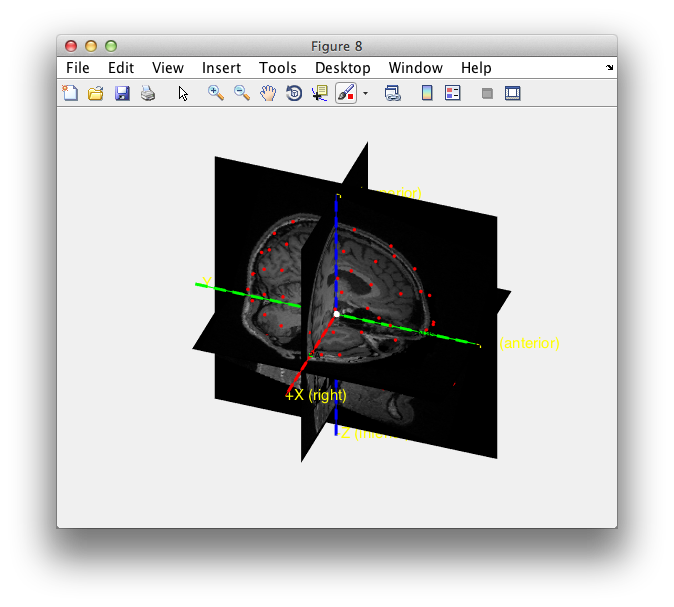
Task: Dock the figure using the corner arrow
Action: 610,67
